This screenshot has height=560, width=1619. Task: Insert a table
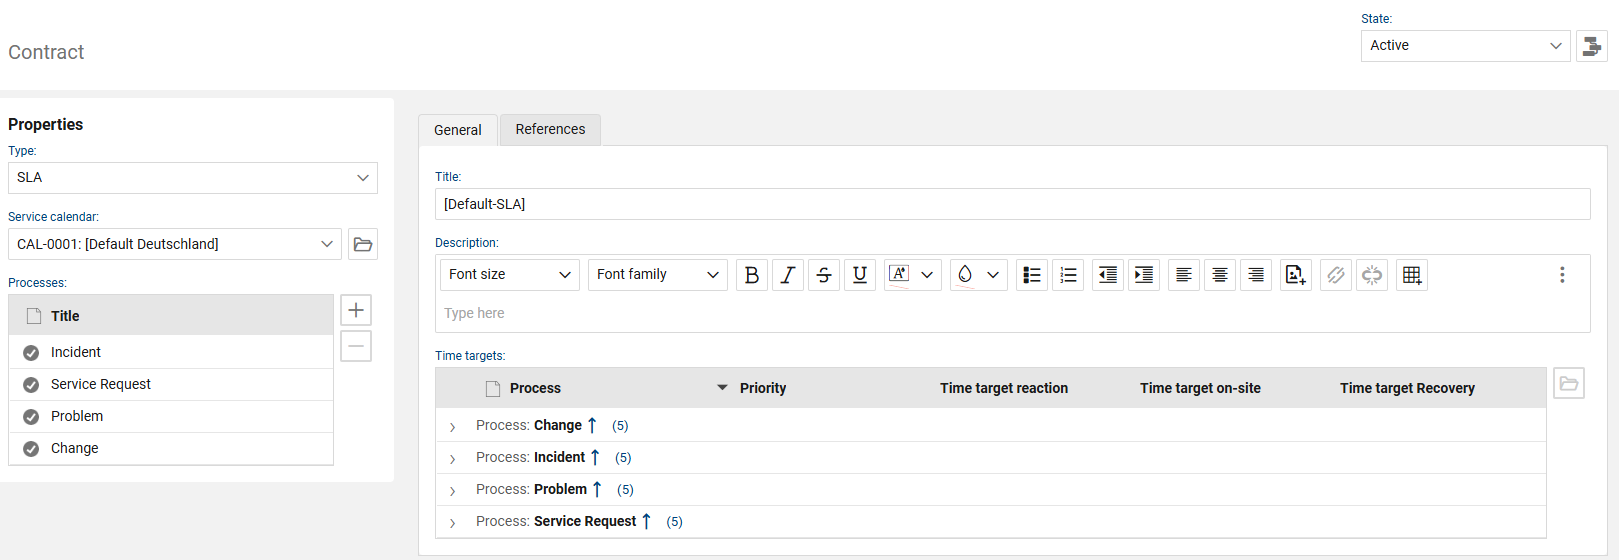[x=1412, y=275]
